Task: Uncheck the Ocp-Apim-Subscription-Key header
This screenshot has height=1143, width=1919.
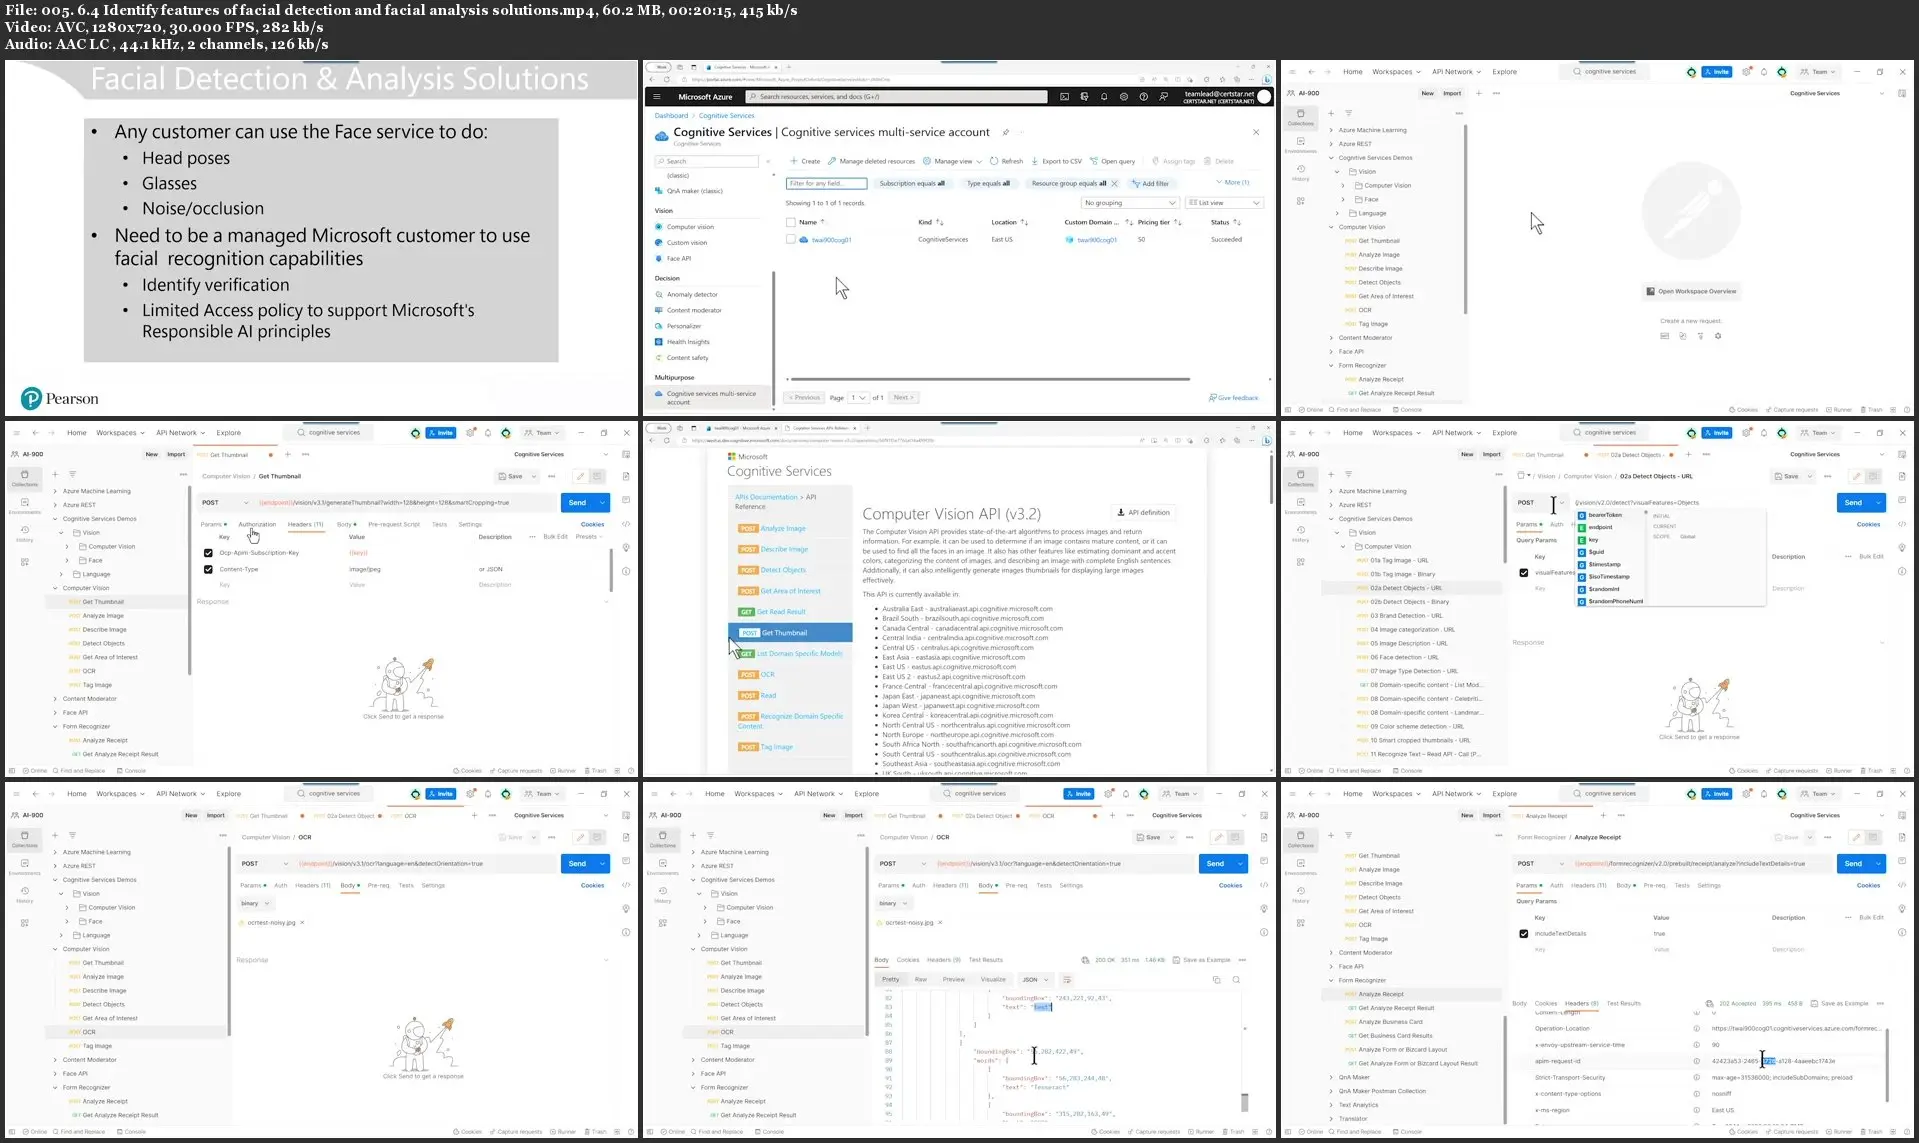Action: [208, 553]
